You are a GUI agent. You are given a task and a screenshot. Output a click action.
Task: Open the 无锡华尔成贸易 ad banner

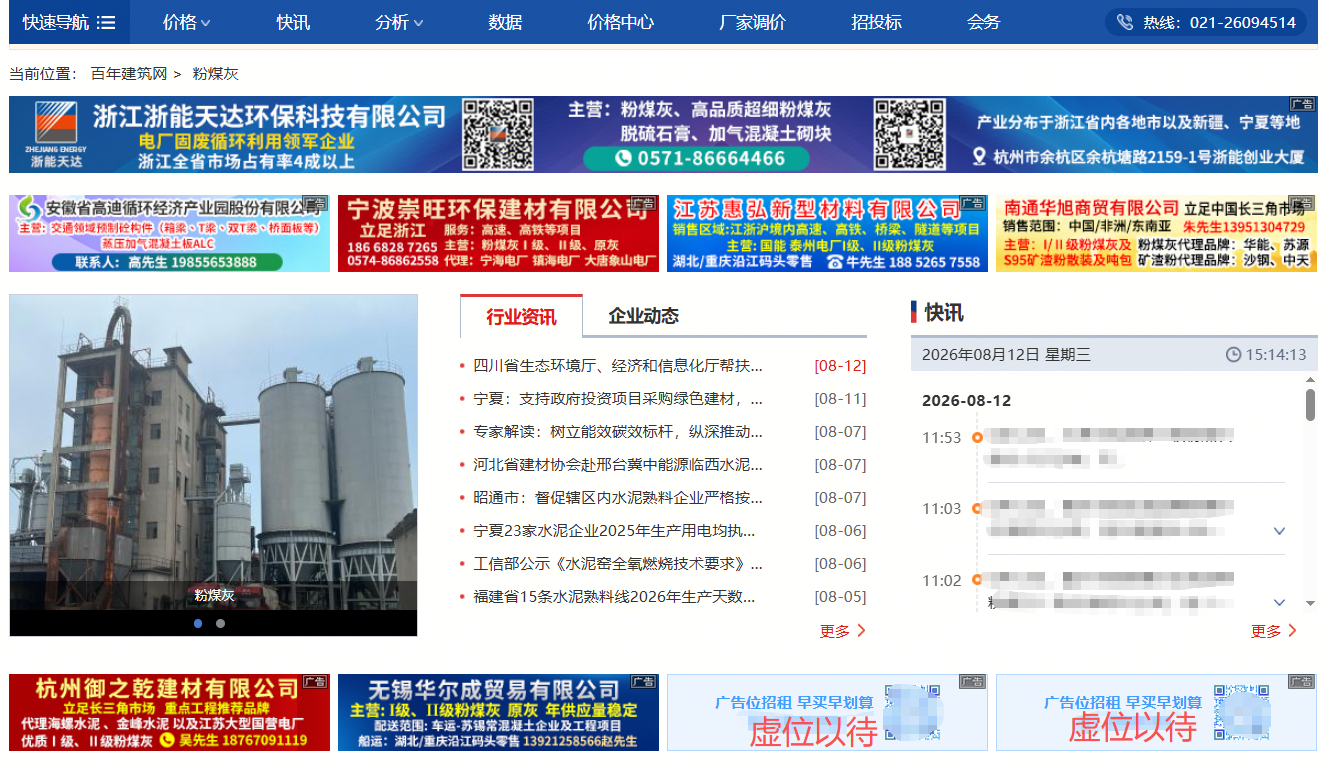(498, 713)
